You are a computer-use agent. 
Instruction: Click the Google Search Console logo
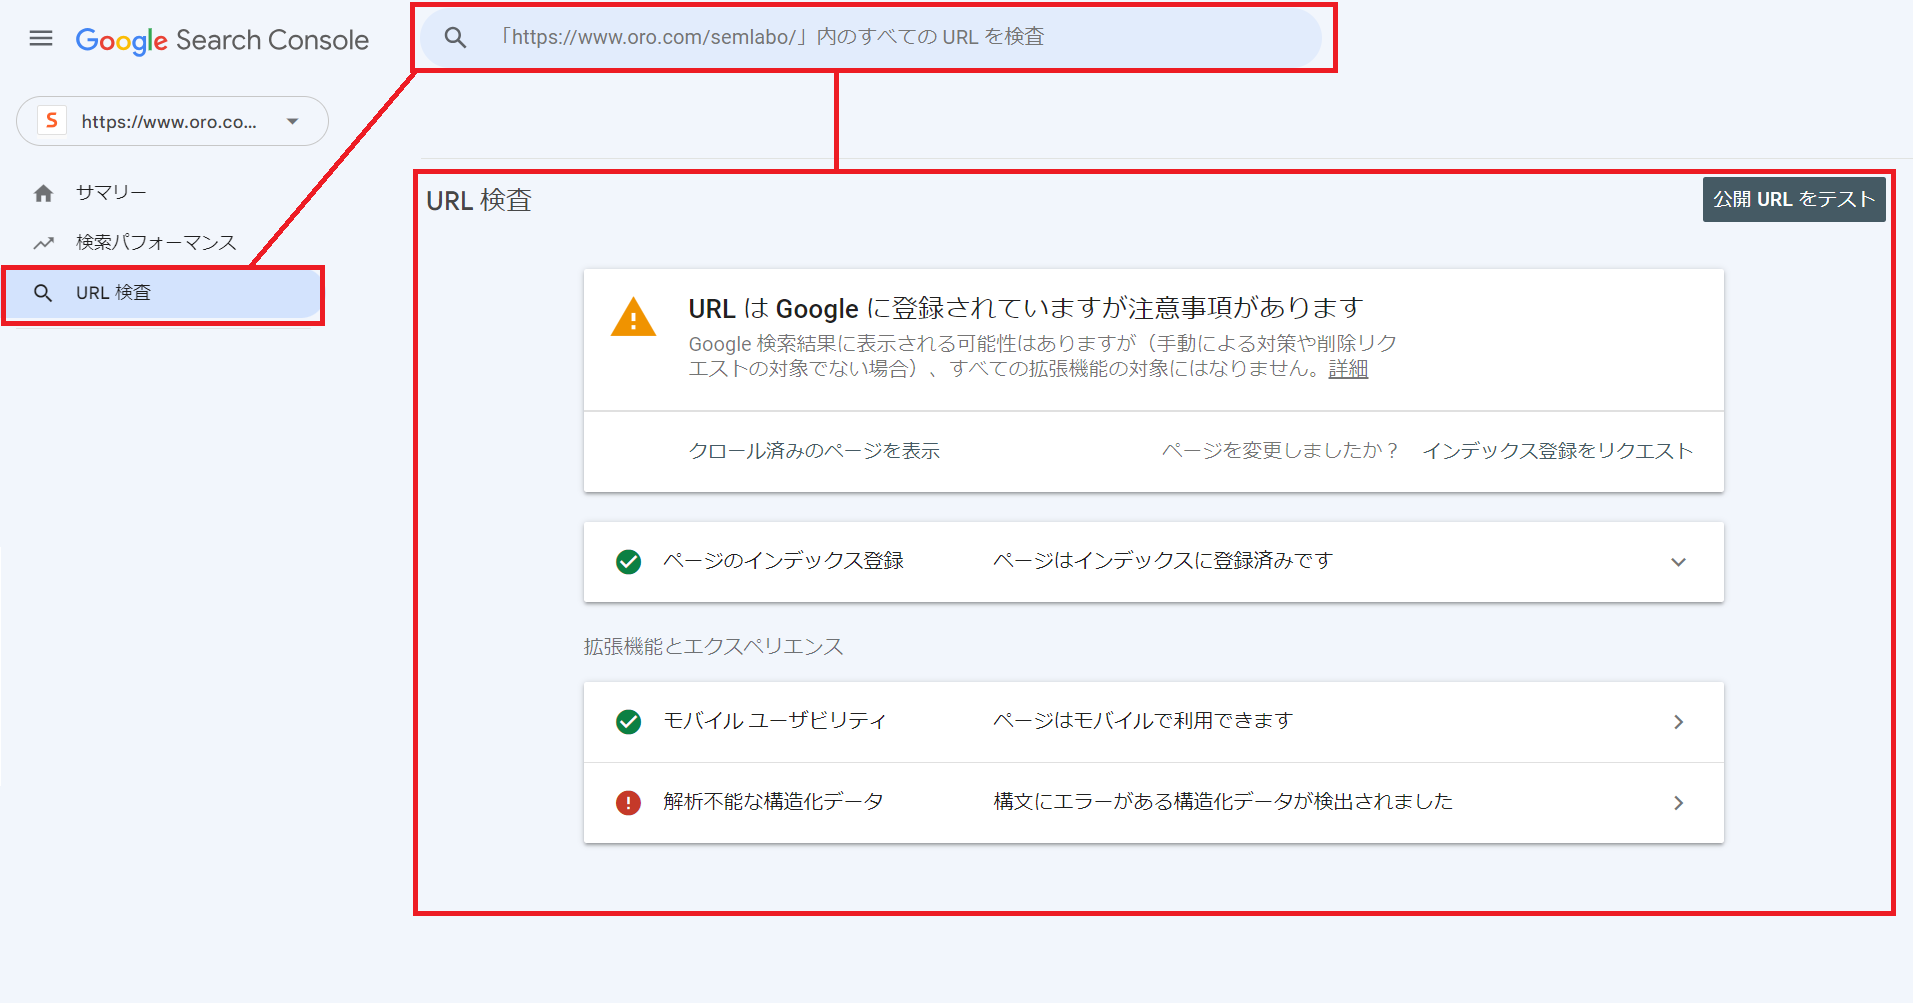pyautogui.click(x=221, y=40)
